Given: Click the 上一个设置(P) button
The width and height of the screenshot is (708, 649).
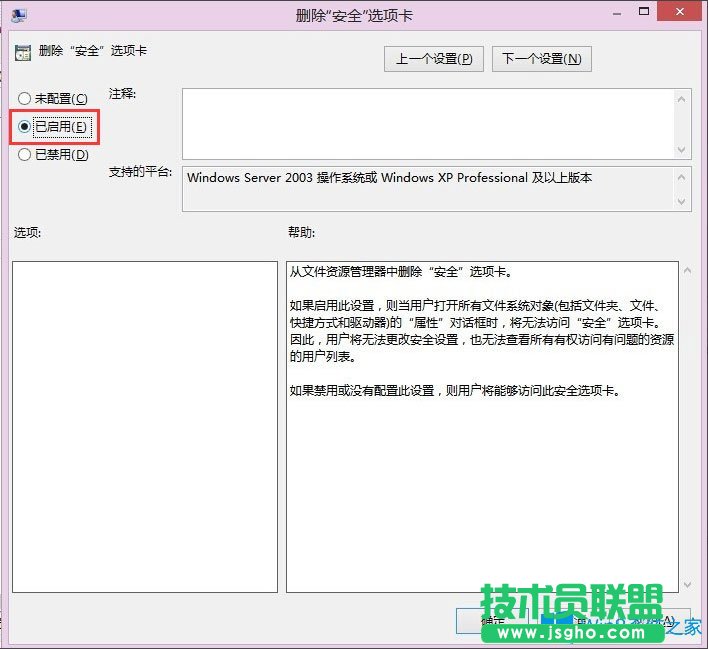Looking at the screenshot, I should click(433, 59).
